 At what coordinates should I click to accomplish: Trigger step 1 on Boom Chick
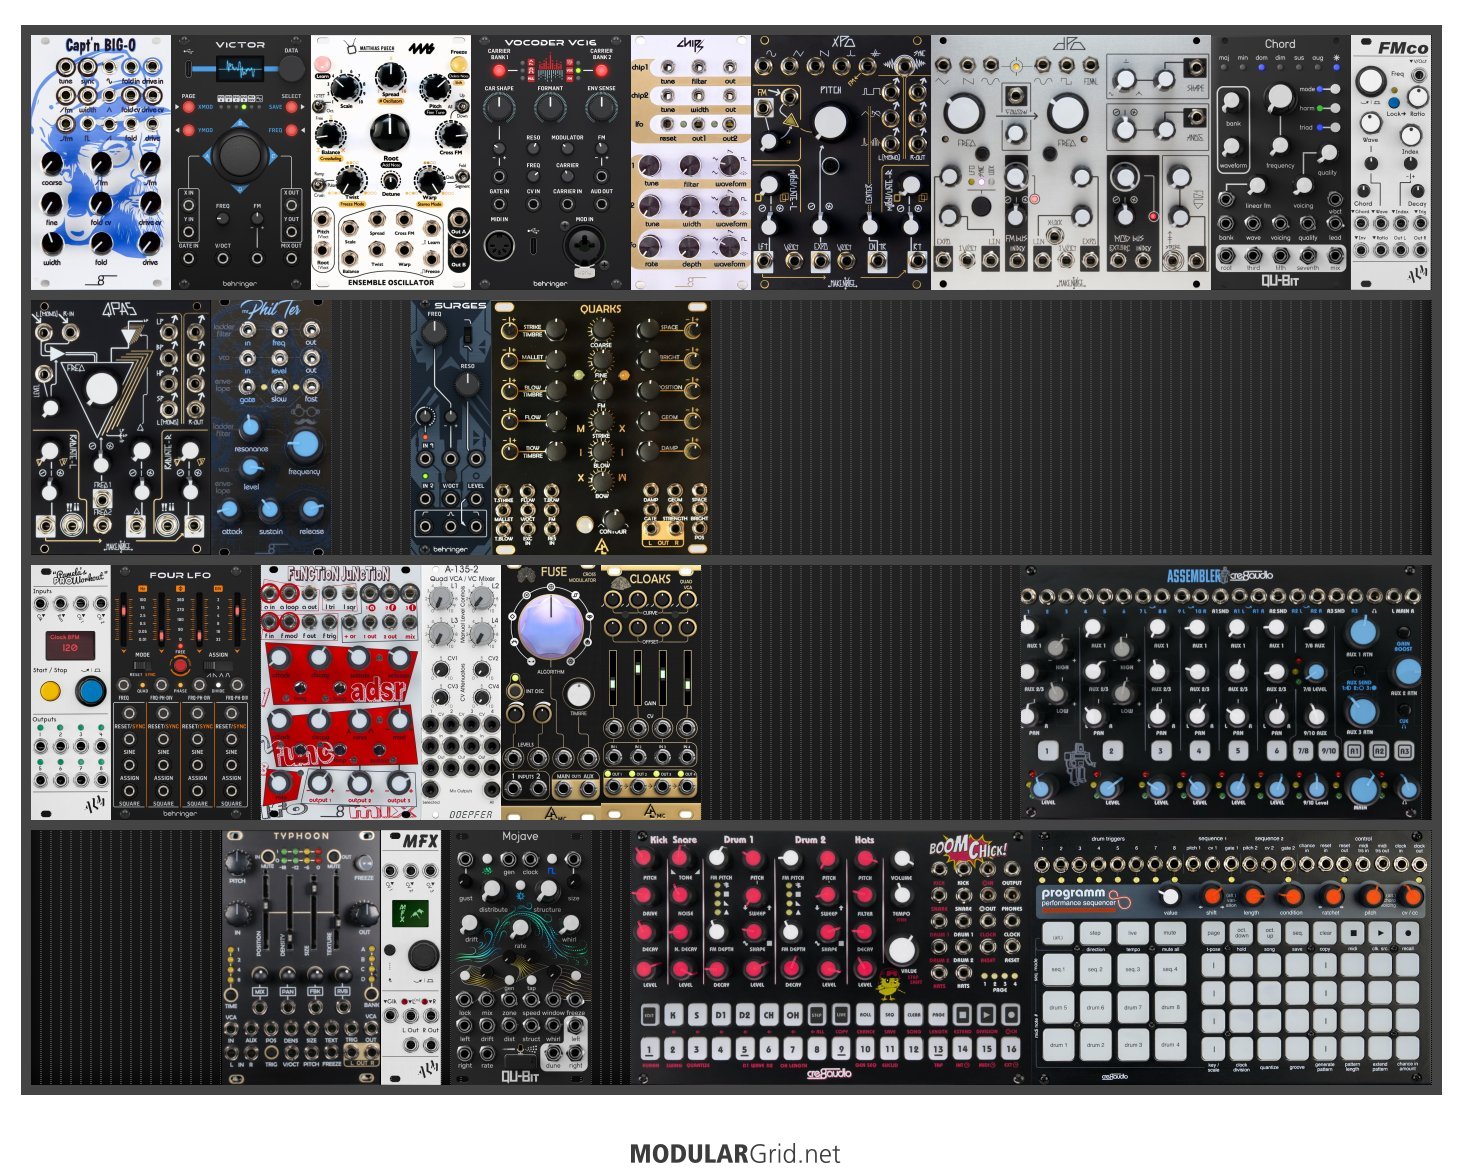[x=649, y=1049]
